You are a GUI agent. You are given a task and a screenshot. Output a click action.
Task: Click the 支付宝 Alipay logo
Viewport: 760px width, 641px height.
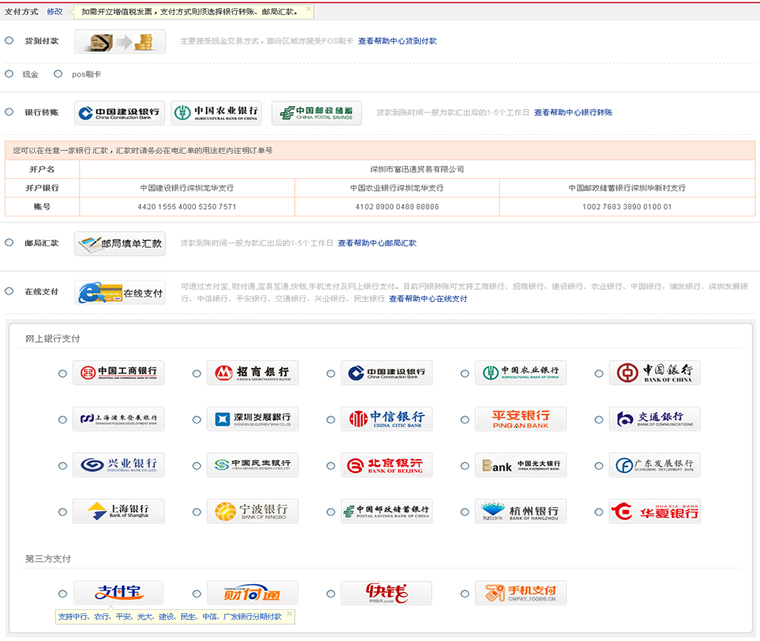point(118,592)
